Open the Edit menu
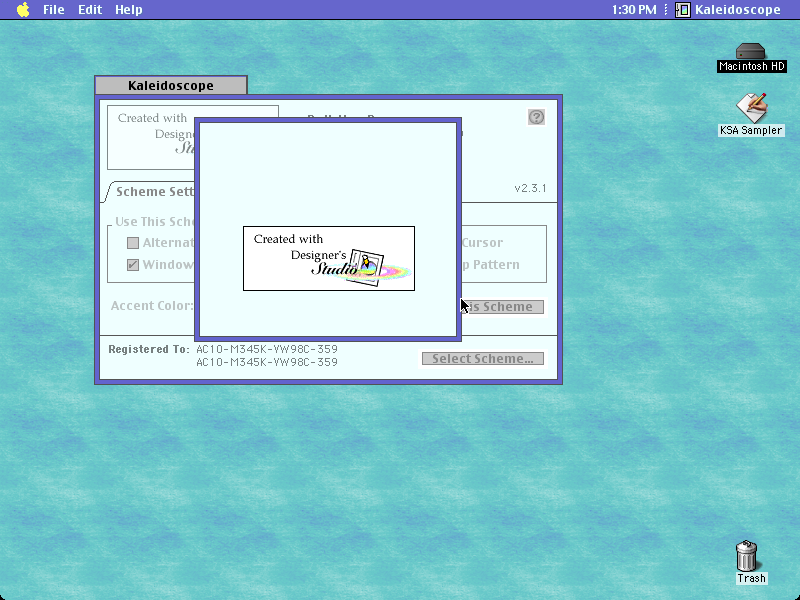This screenshot has height=600, width=800. 90,9
